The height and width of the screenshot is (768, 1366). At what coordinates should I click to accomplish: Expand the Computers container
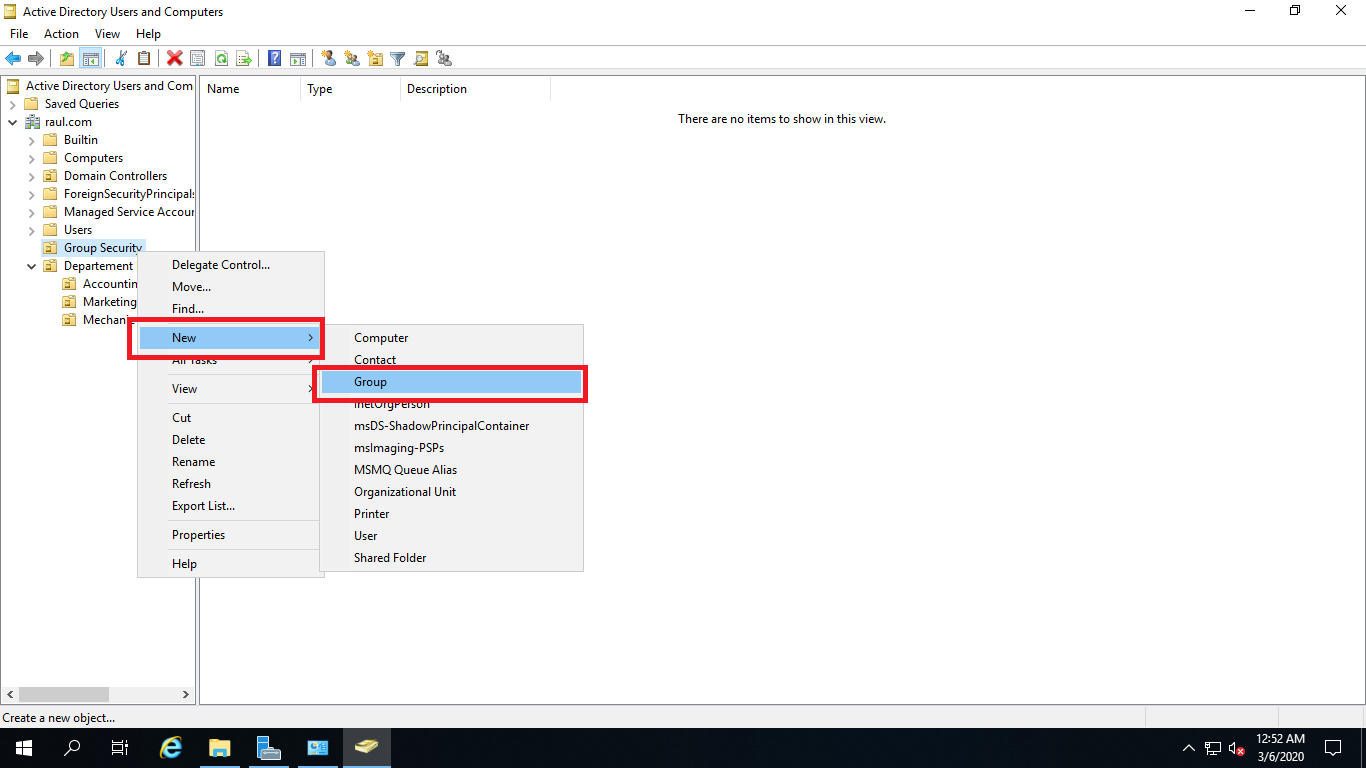pos(32,157)
